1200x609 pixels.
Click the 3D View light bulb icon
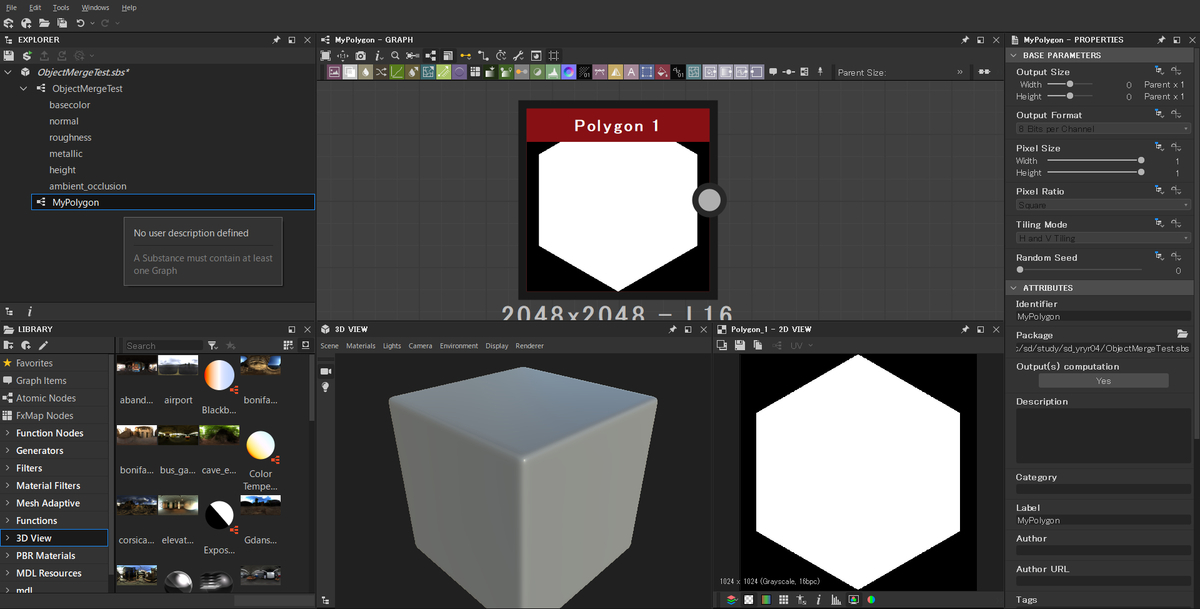click(x=325, y=387)
